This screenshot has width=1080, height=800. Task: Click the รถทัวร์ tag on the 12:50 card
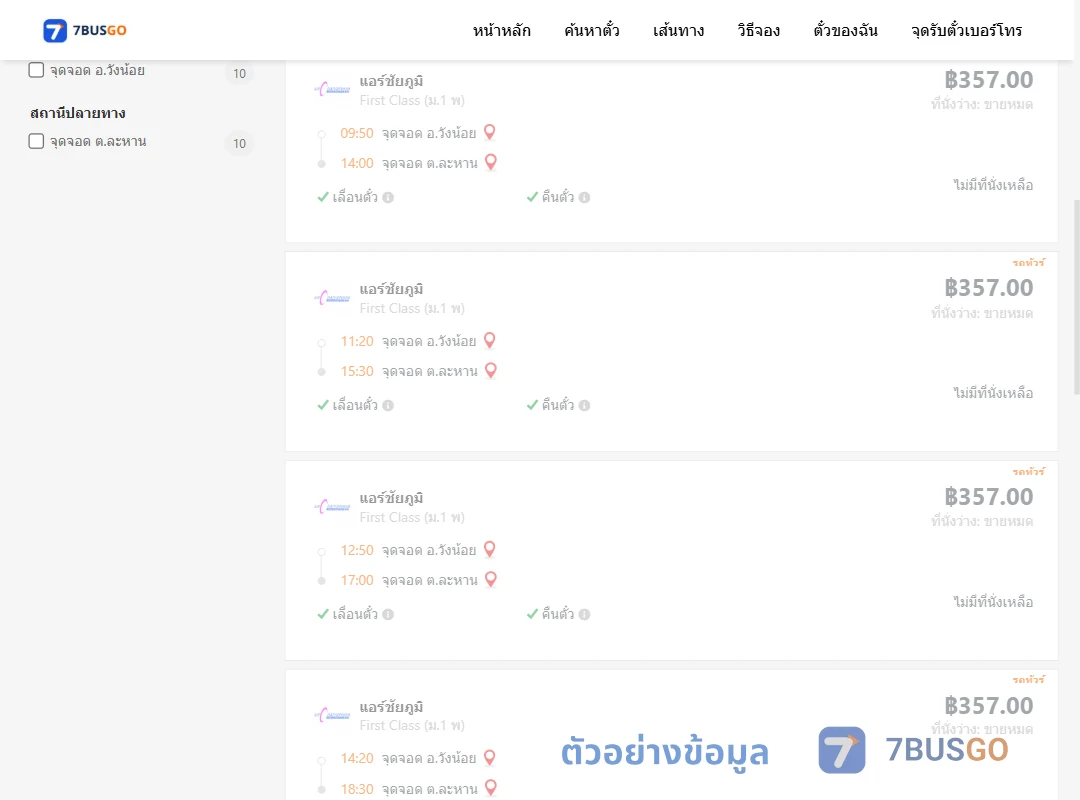point(1028,471)
